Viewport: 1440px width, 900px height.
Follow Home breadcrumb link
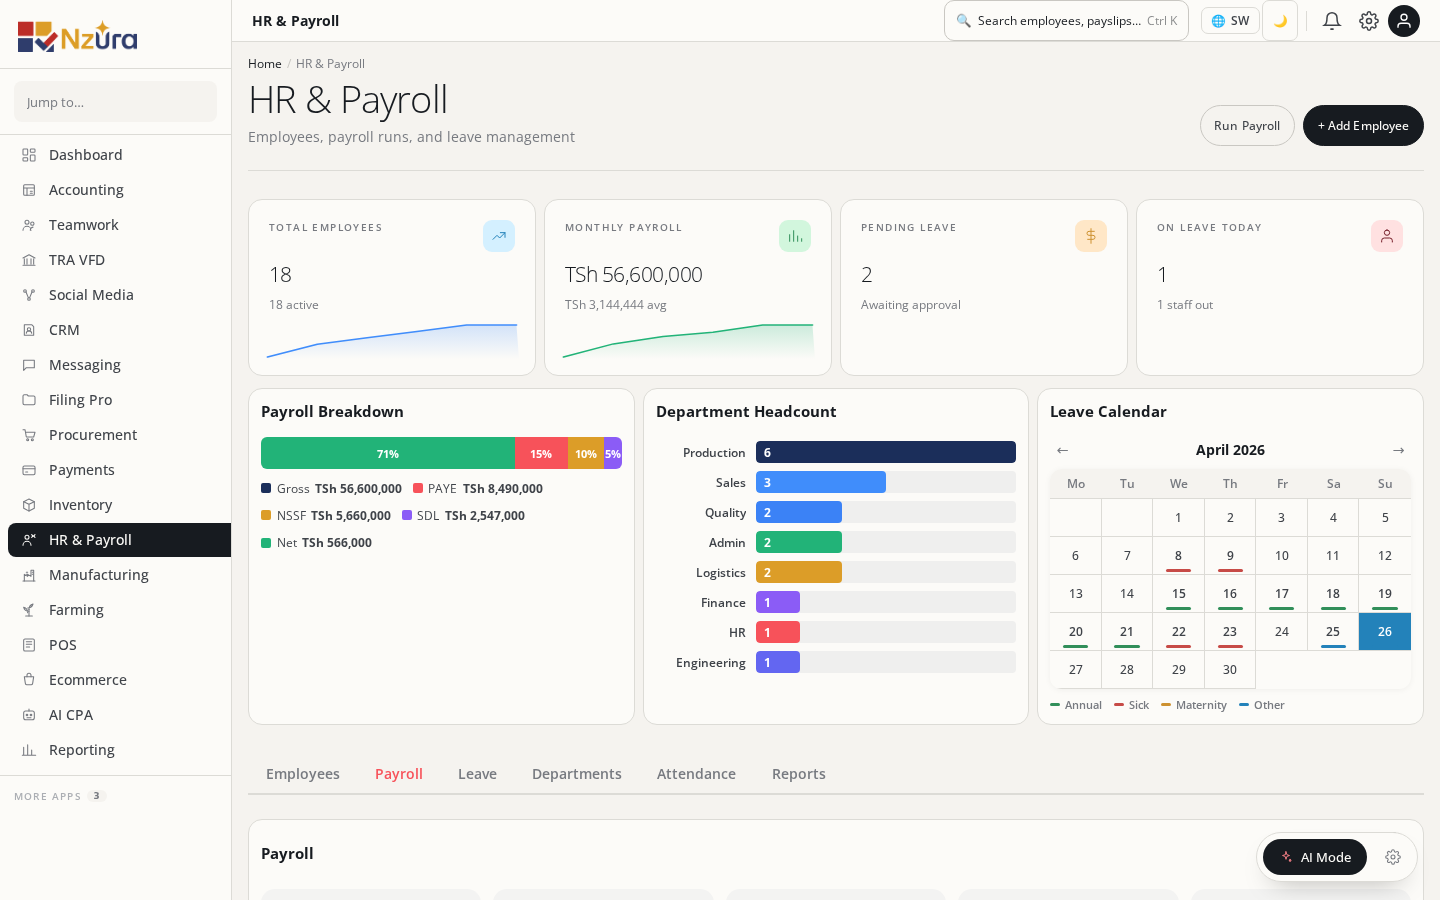tap(265, 64)
